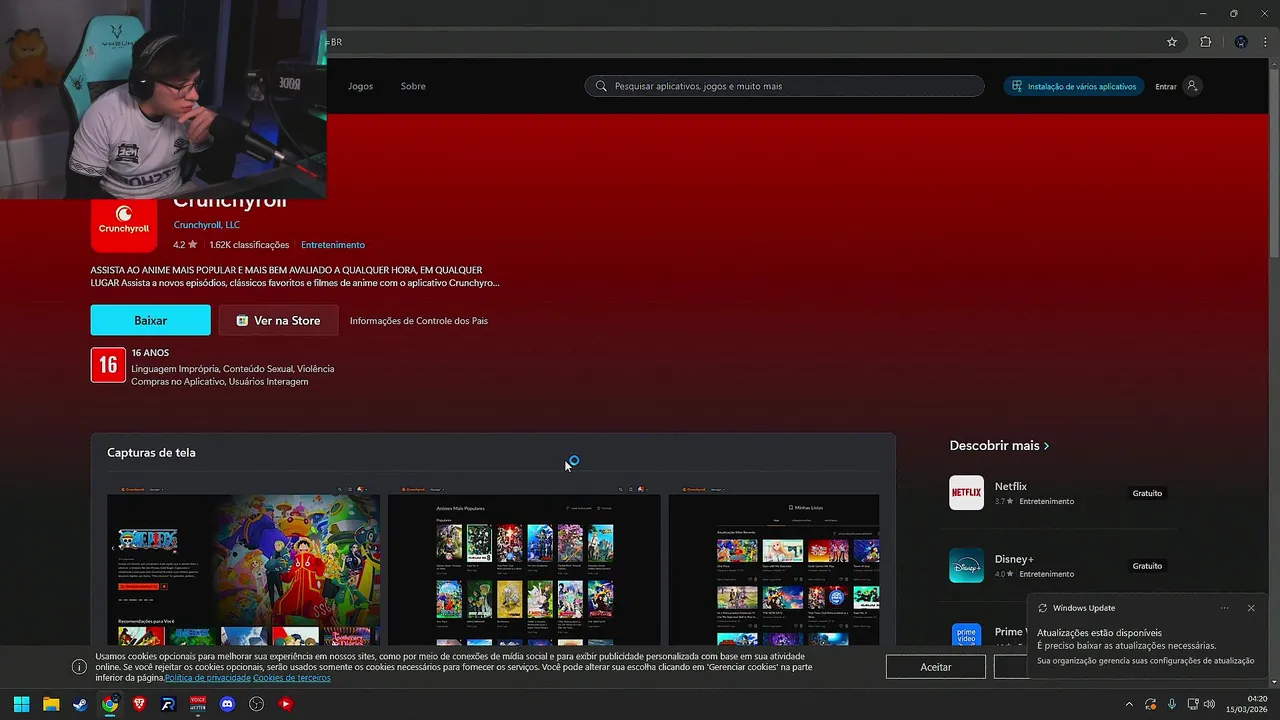Image resolution: width=1280 pixels, height=720 pixels.
Task: Click the Baixar download button
Action: (151, 320)
